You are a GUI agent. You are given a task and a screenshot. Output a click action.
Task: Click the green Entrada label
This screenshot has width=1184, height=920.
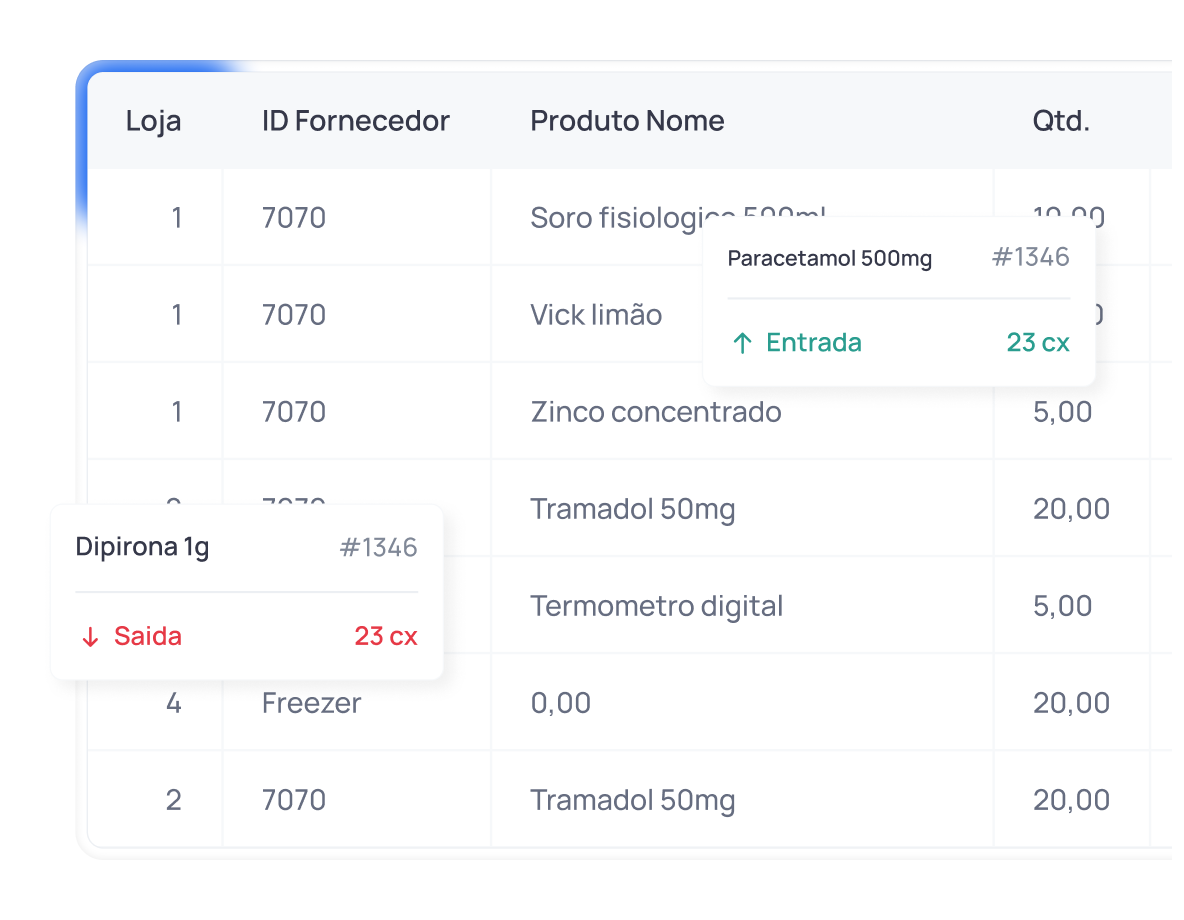pos(813,343)
